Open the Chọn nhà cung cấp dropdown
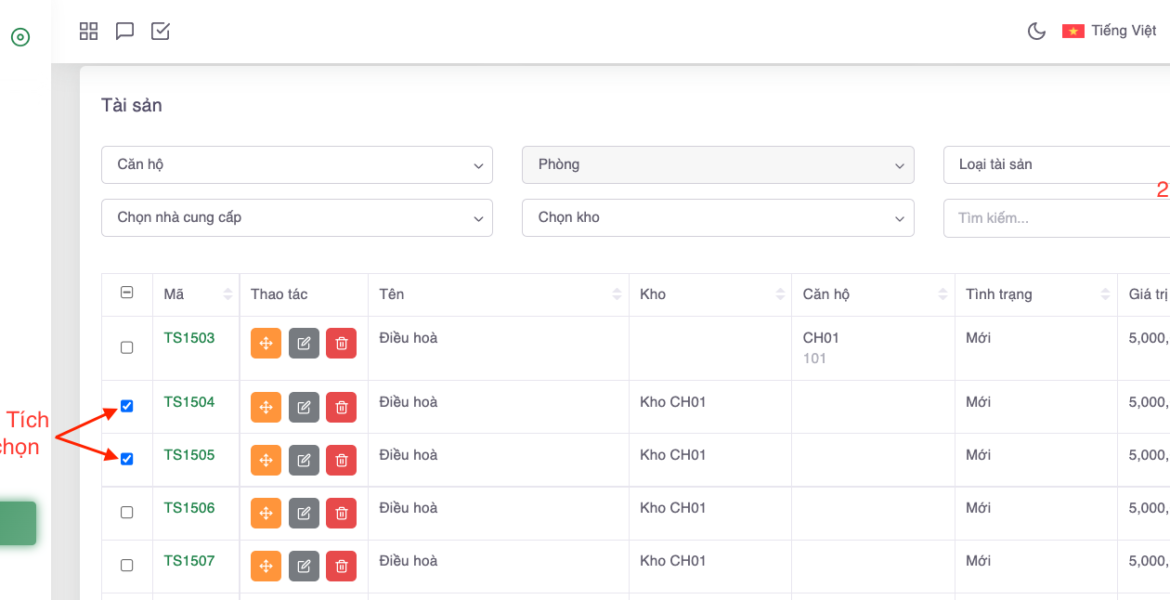Image resolution: width=1170 pixels, height=600 pixels. click(x=297, y=218)
